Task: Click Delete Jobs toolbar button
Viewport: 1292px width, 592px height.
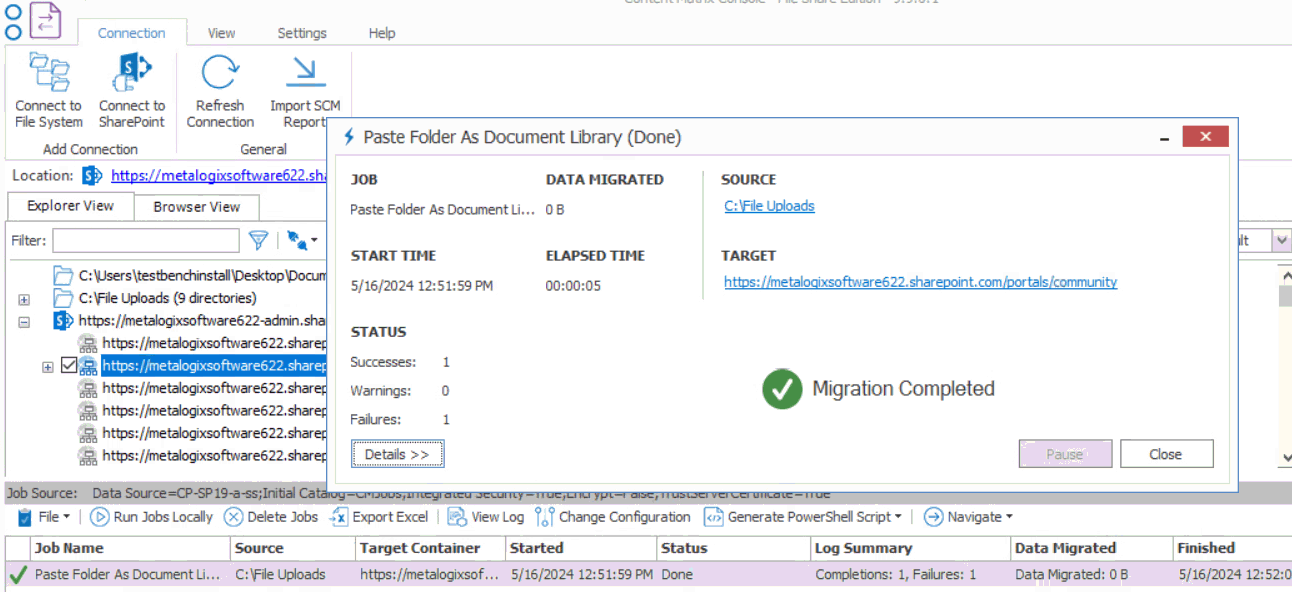Action: [271, 517]
